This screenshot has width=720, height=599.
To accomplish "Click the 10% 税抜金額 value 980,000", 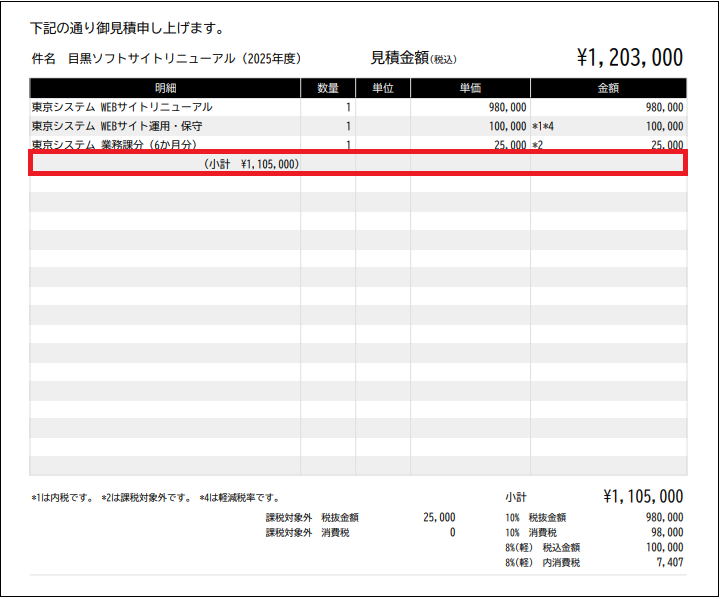I will pos(664,518).
